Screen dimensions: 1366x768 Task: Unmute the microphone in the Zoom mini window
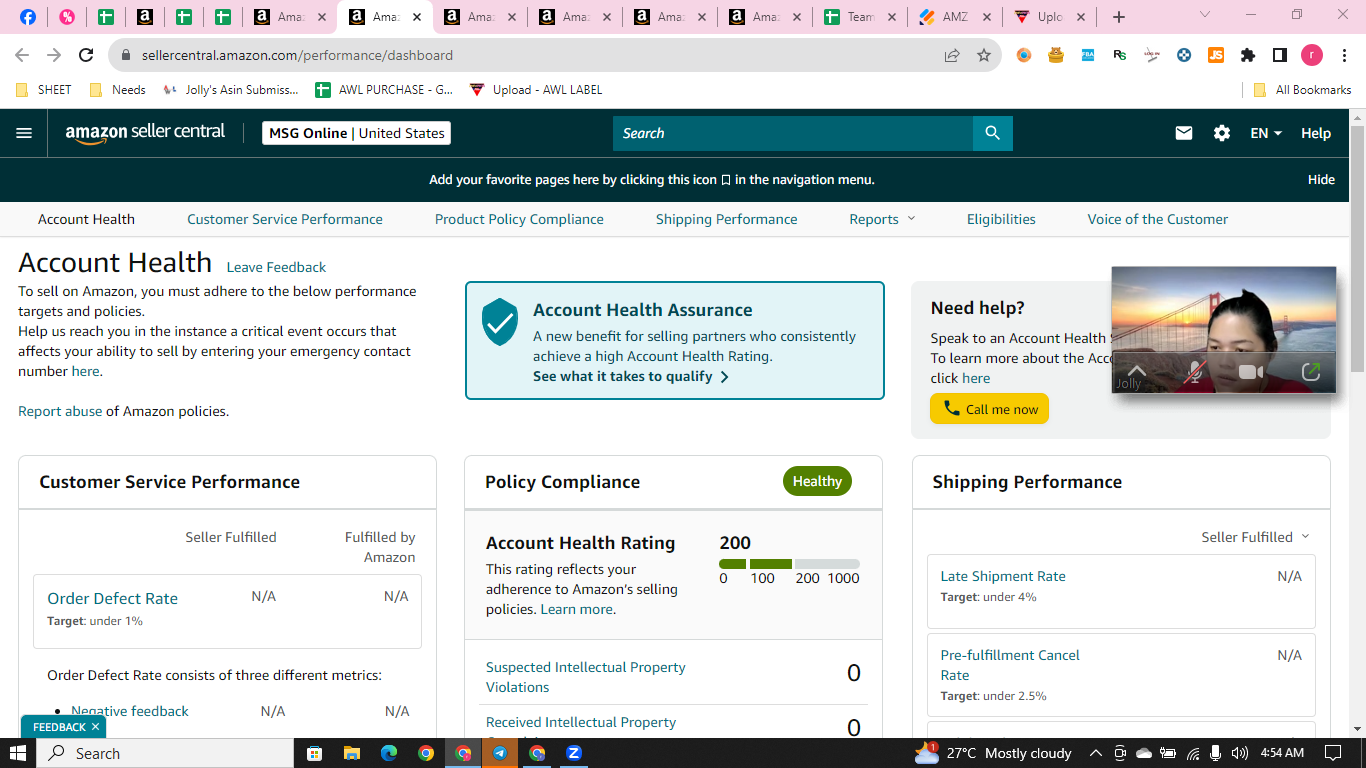(x=1194, y=372)
